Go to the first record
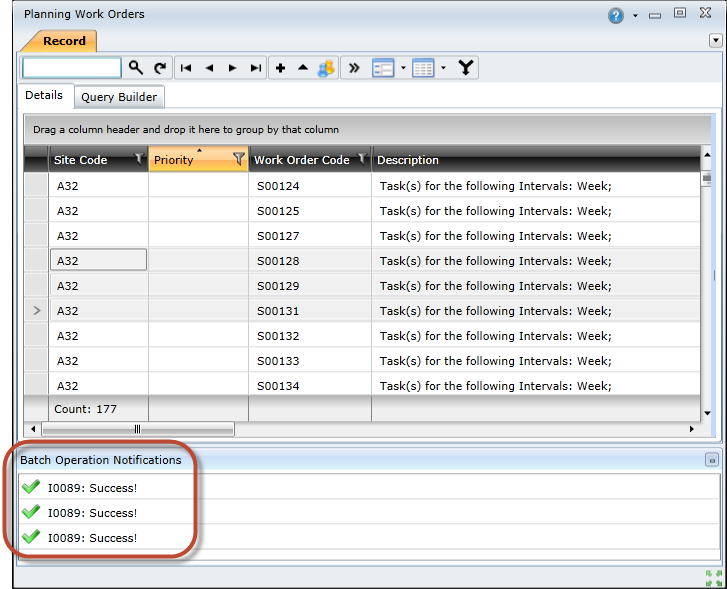This screenshot has height=589, width=727. (x=186, y=68)
